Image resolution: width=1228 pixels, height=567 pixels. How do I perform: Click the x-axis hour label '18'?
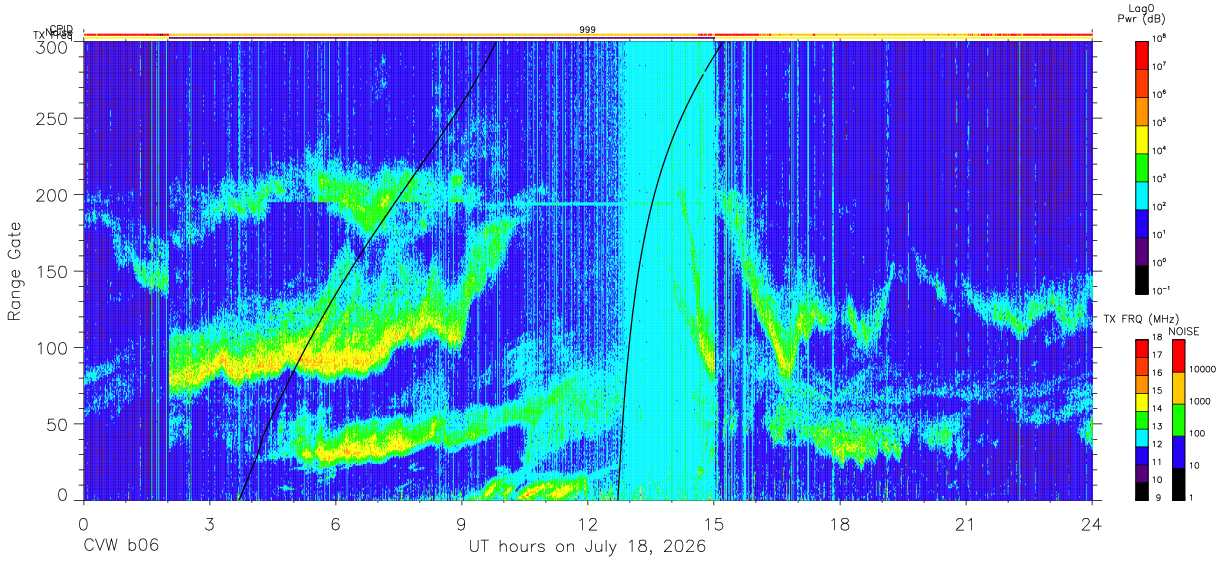(840, 523)
